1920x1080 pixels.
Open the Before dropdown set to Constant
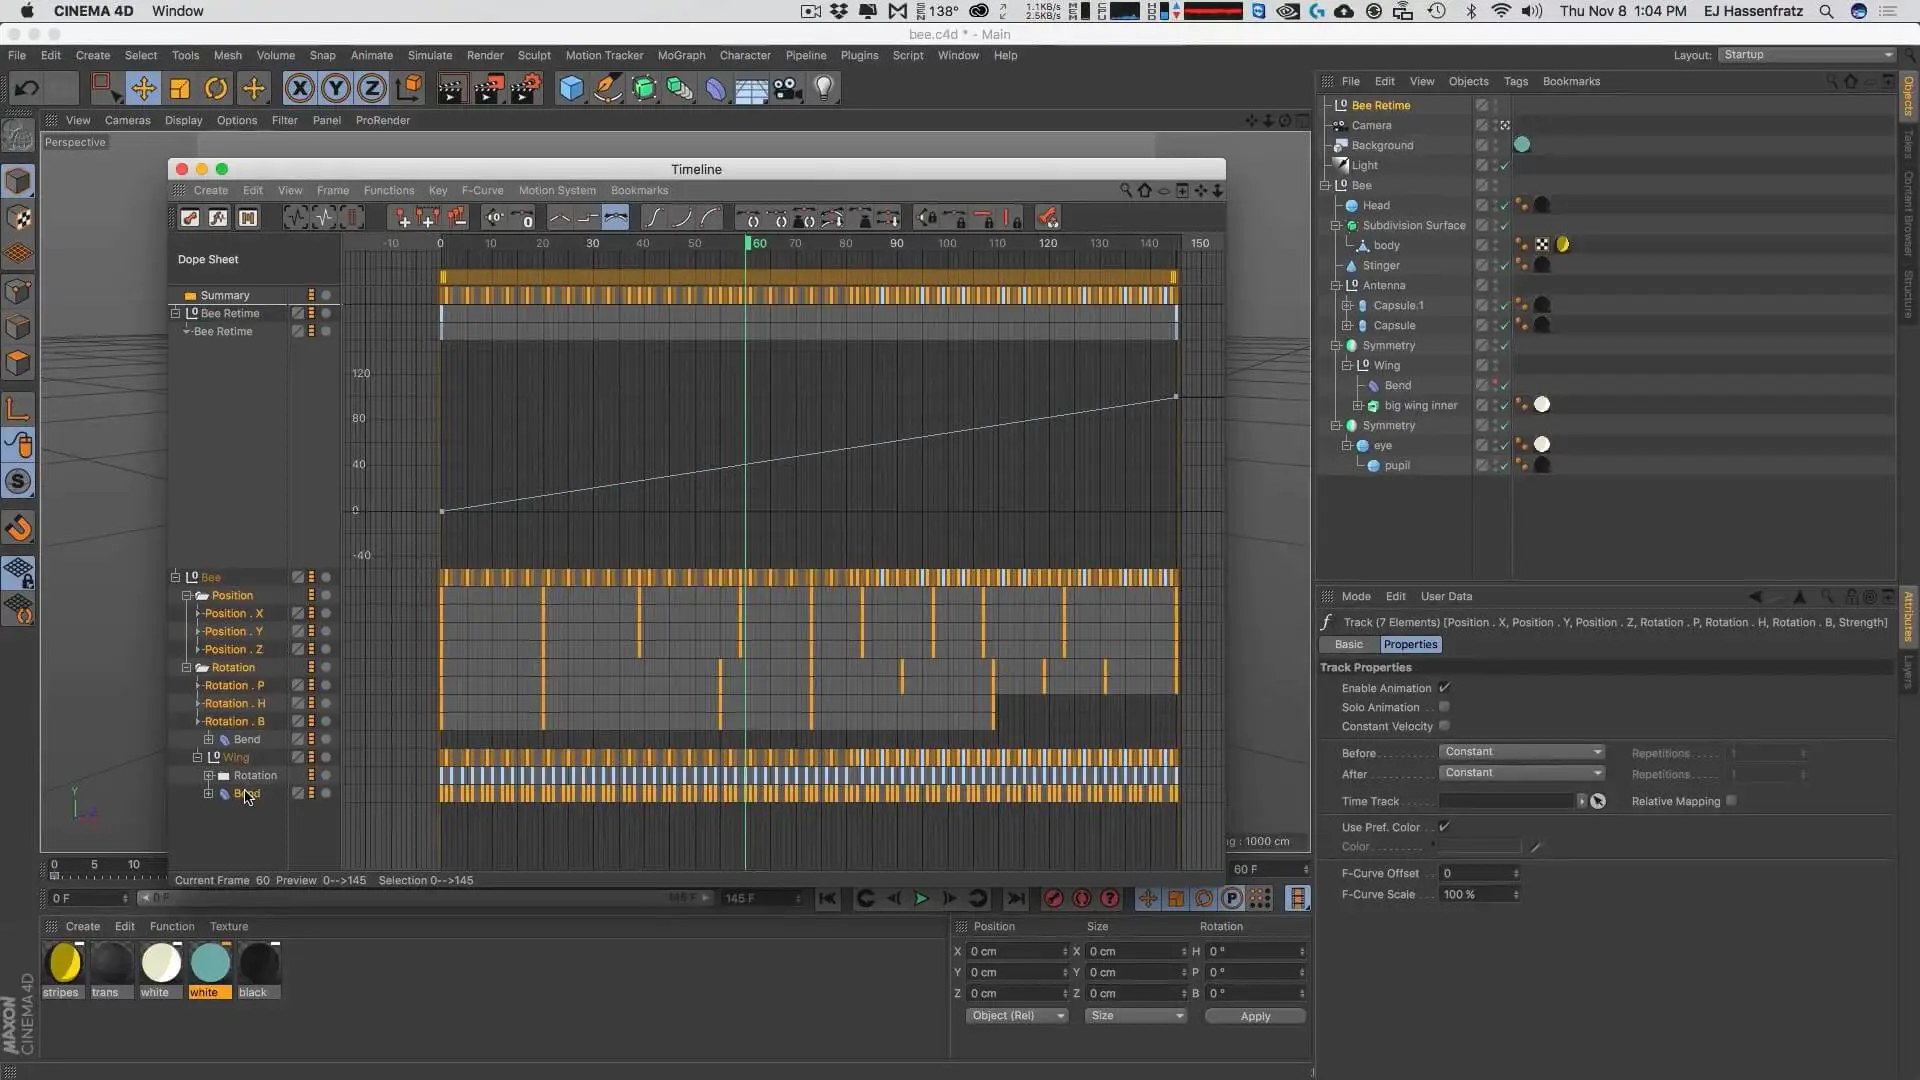(x=1522, y=752)
